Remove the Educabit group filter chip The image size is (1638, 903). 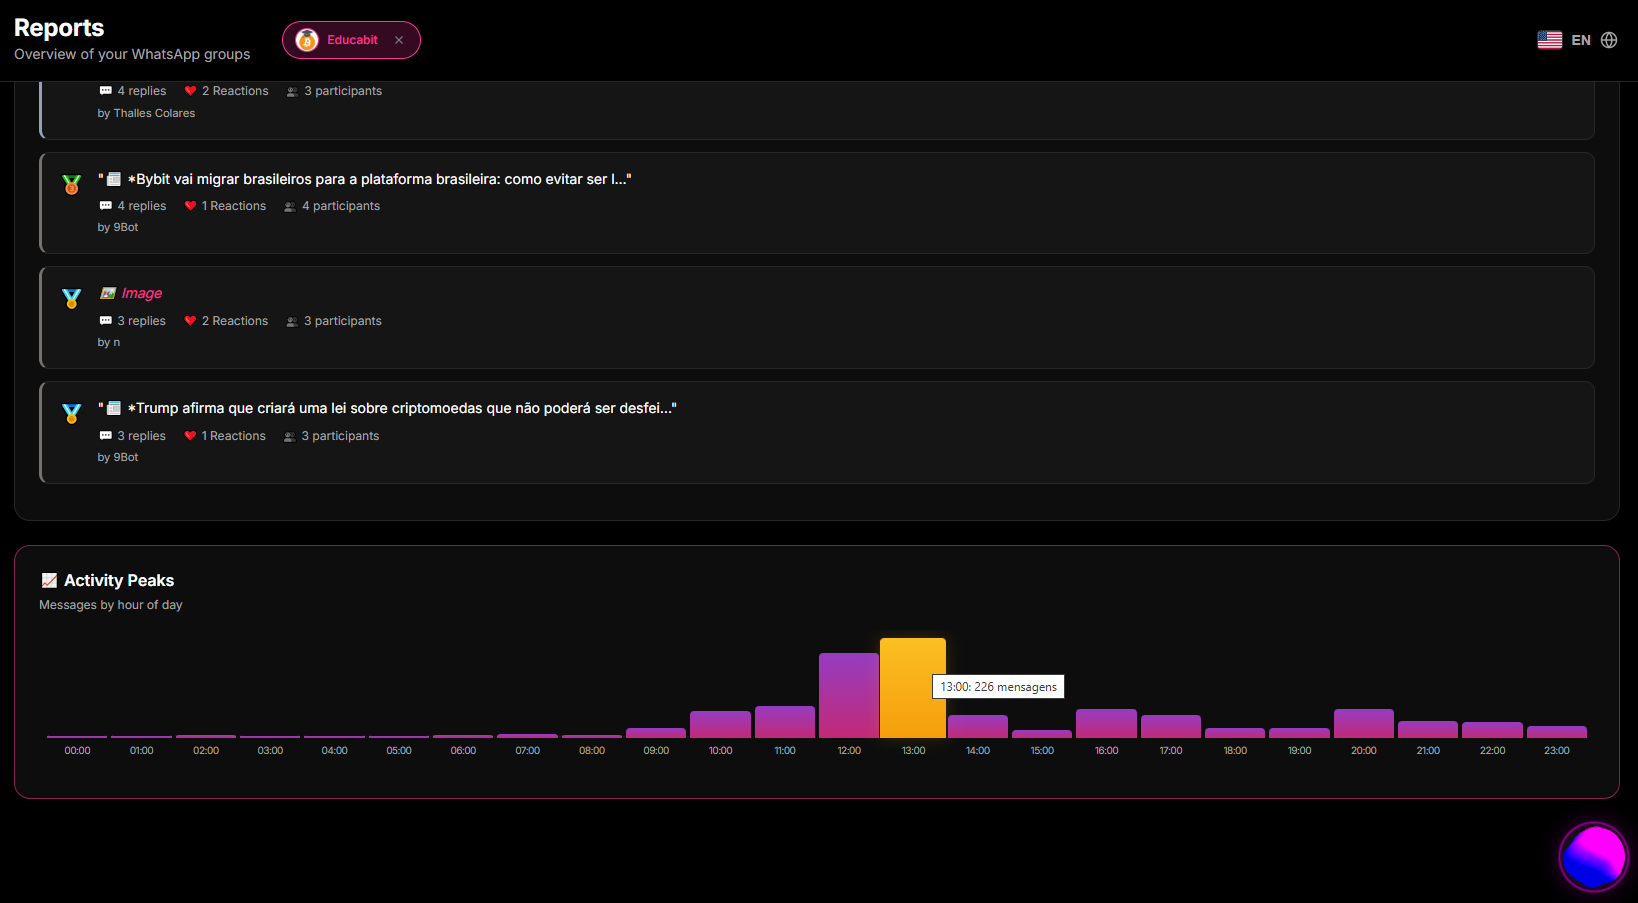click(x=399, y=40)
